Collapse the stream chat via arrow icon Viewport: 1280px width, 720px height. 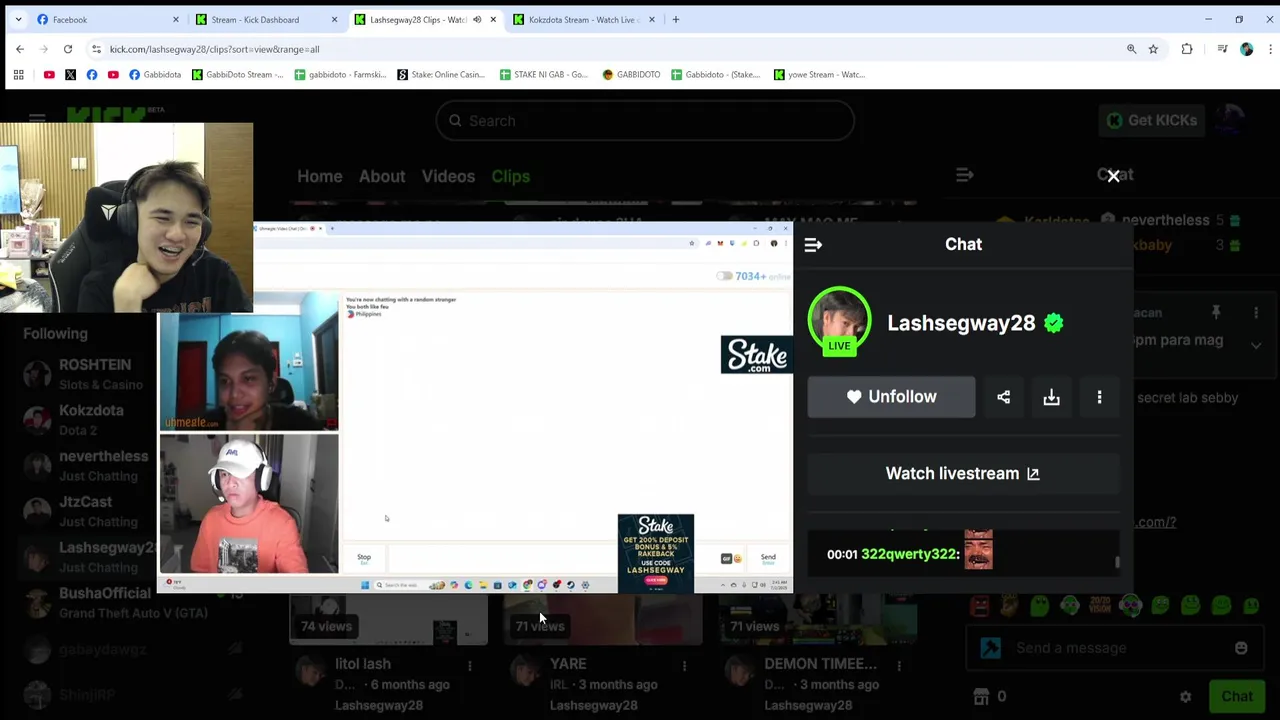tap(964, 175)
